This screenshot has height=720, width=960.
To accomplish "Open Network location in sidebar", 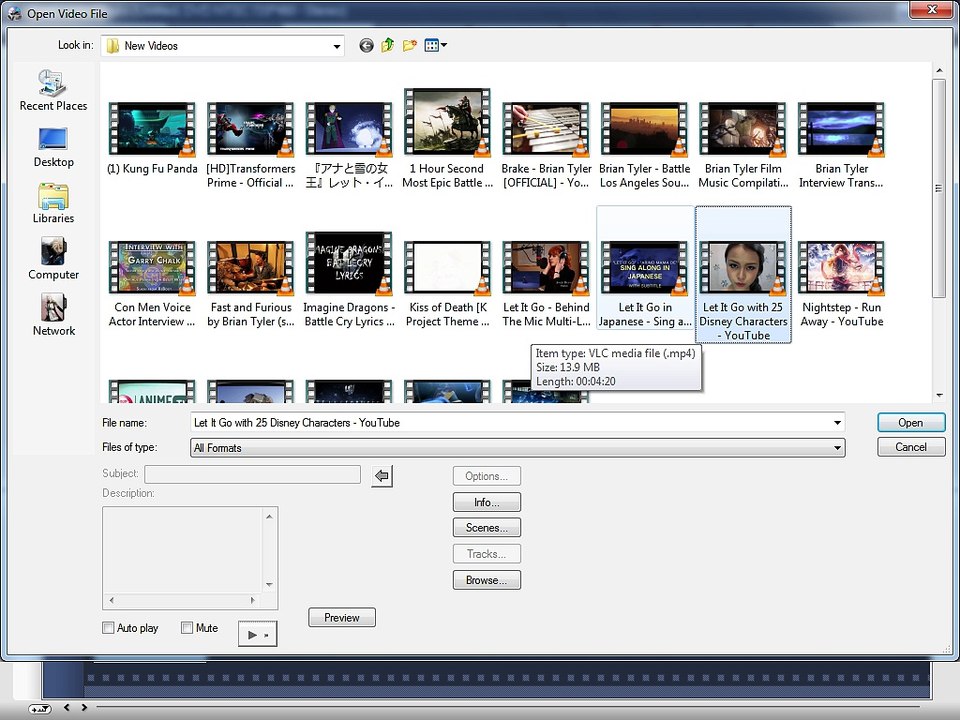I will [53, 315].
